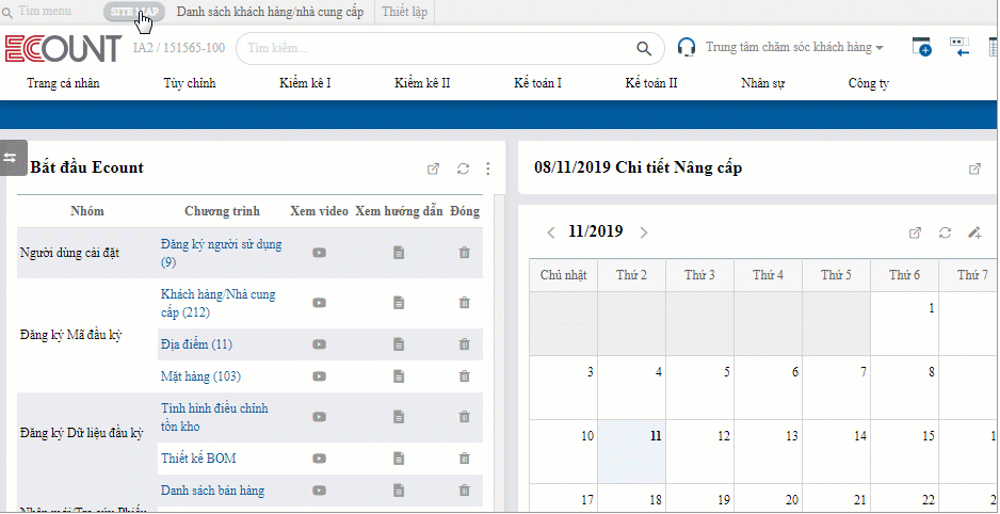View guide document for Địa điểm
The image size is (1000, 514).
(x=399, y=344)
